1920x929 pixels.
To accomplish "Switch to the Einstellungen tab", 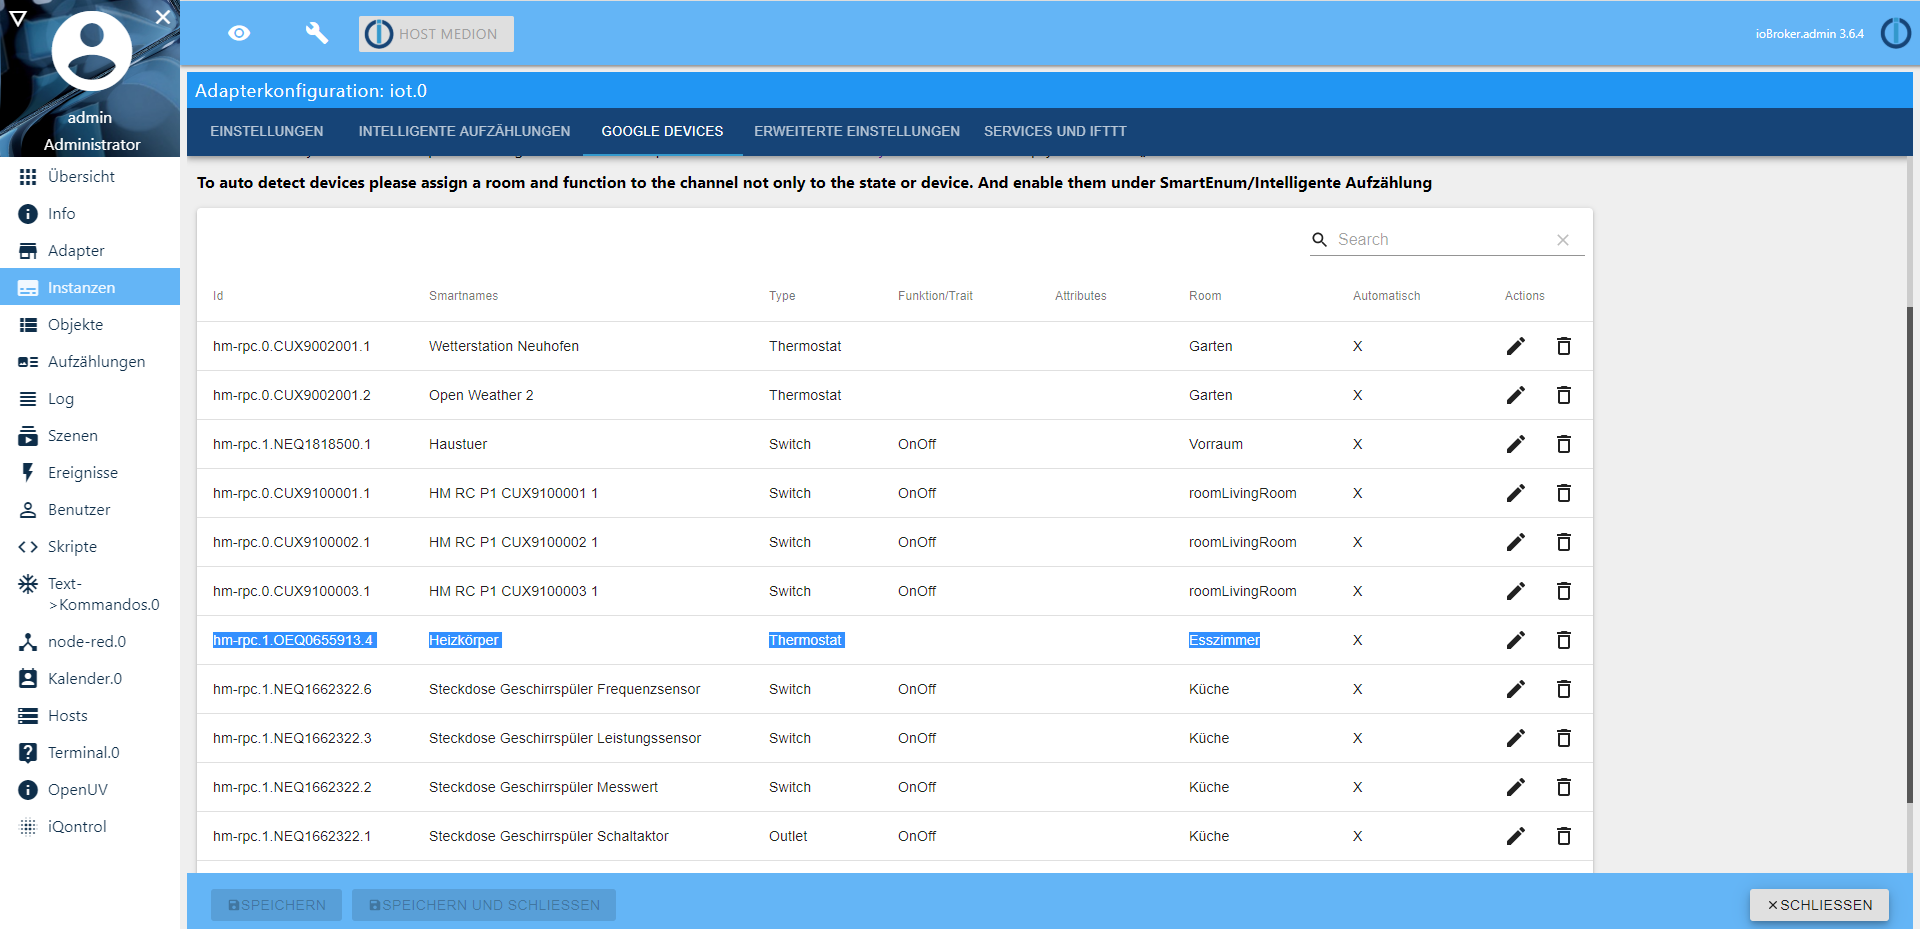I will pyautogui.click(x=267, y=131).
